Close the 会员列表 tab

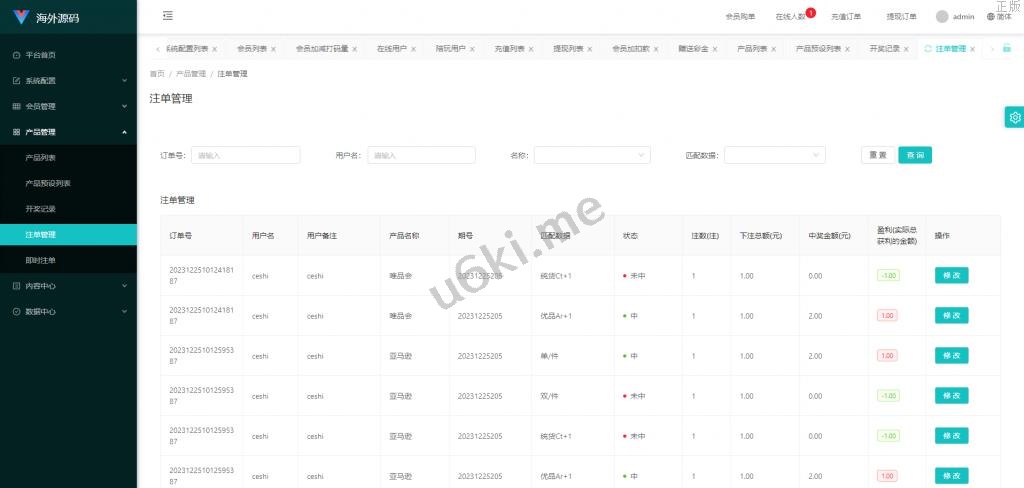pyautogui.click(x=273, y=49)
